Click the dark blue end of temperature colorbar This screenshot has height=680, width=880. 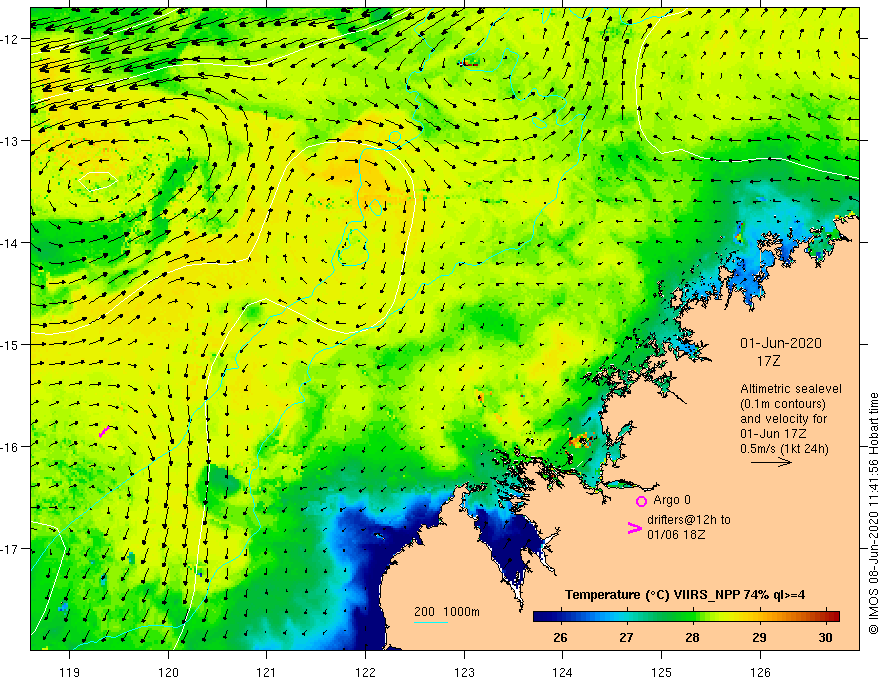[x=542, y=617]
